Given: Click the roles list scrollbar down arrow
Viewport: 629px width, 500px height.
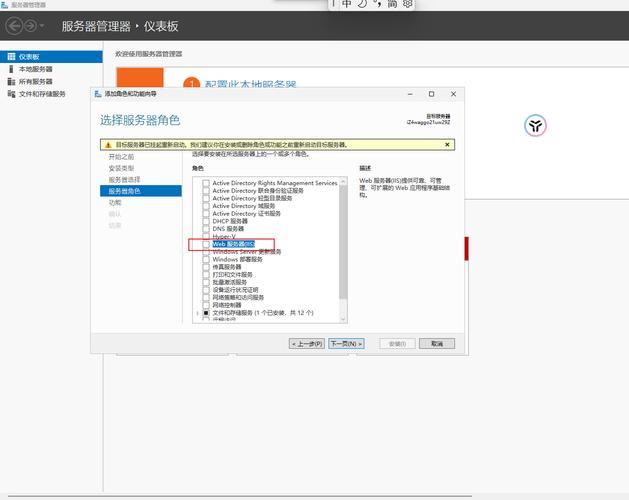Looking at the screenshot, I should click(x=343, y=319).
